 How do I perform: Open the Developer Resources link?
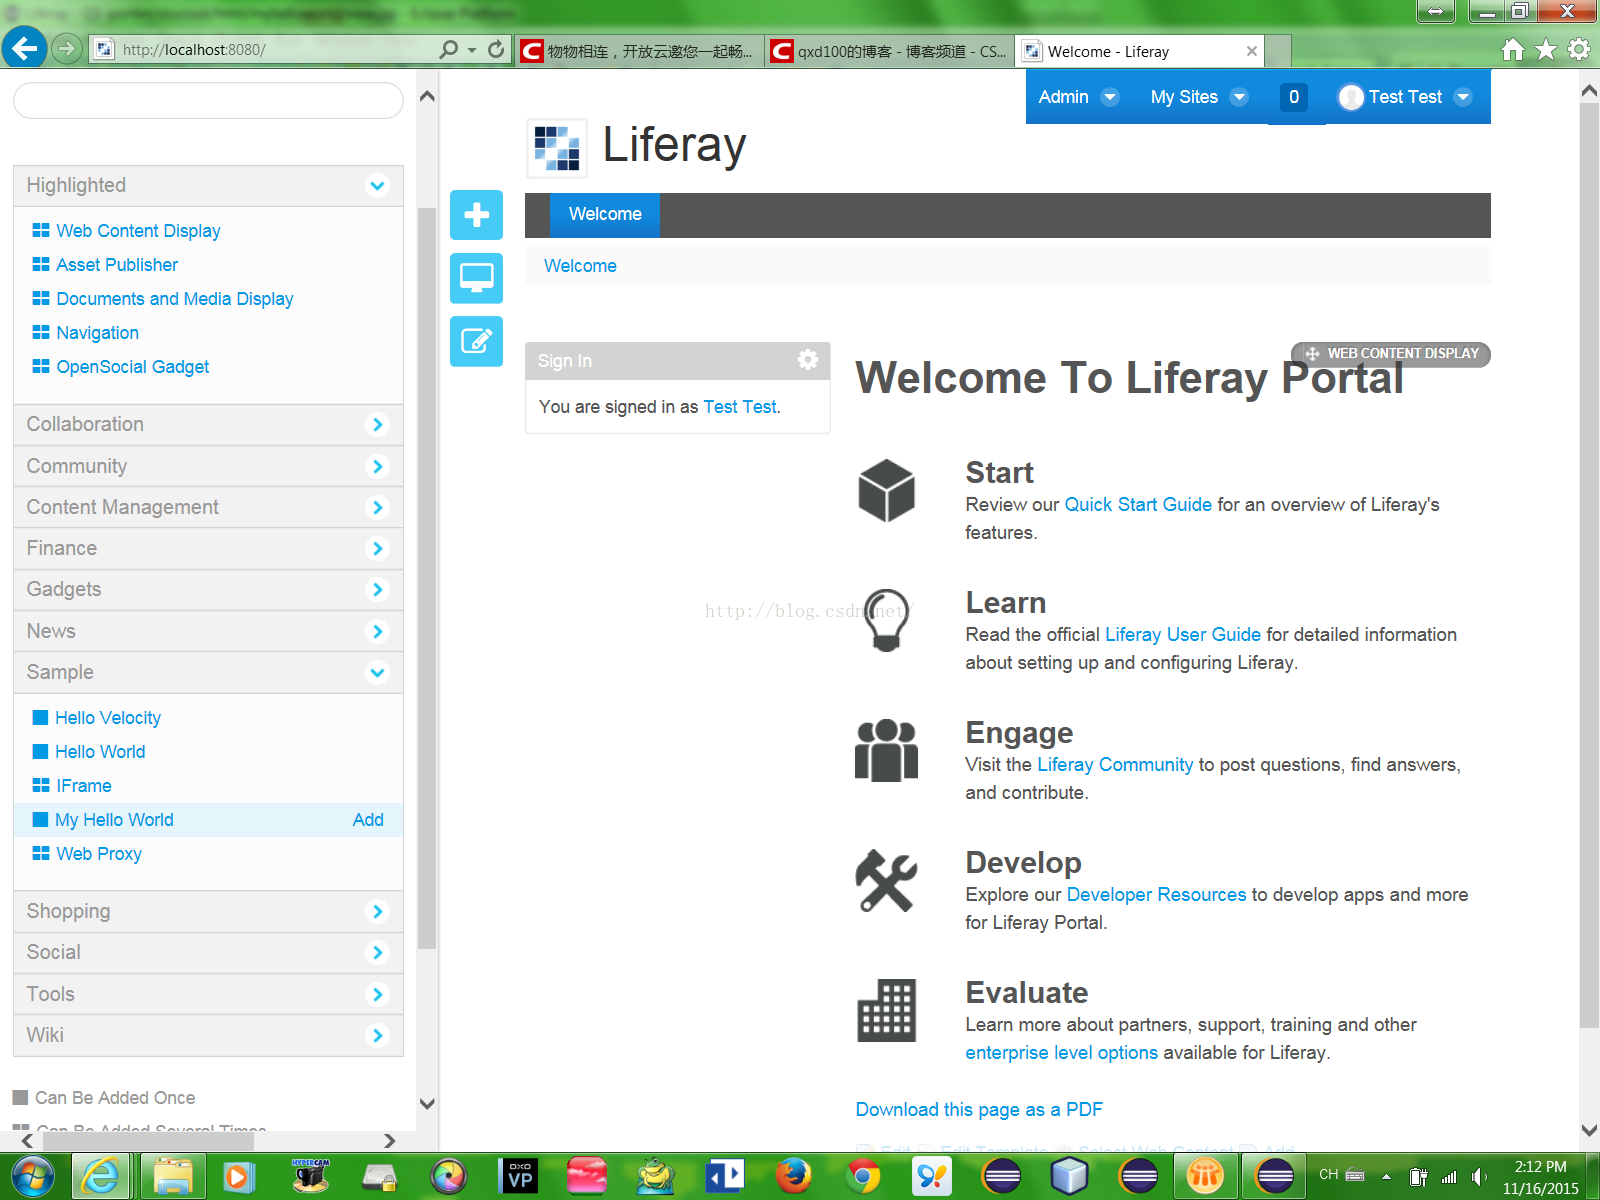click(x=1157, y=895)
